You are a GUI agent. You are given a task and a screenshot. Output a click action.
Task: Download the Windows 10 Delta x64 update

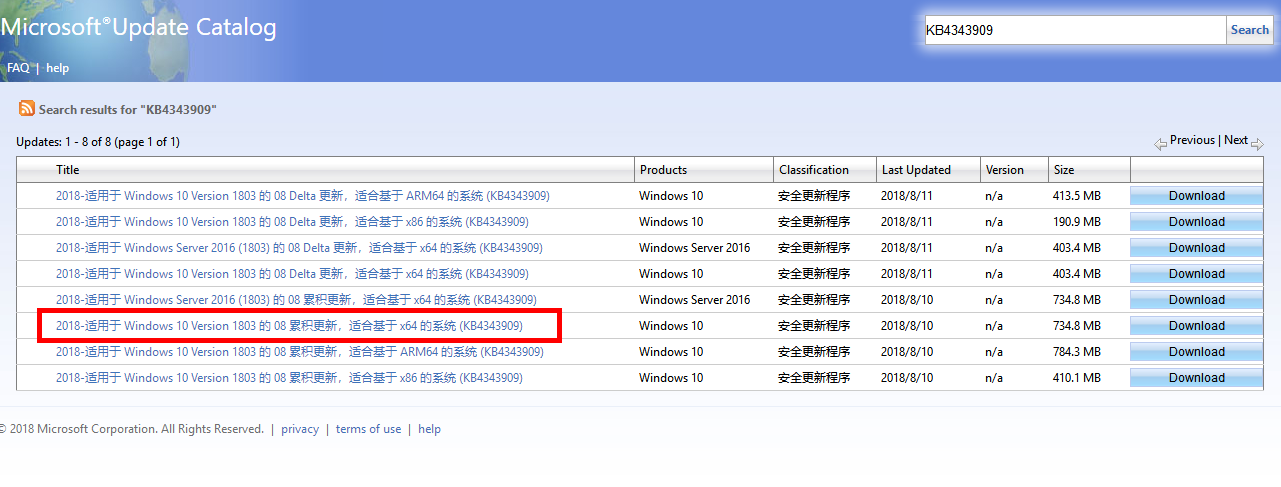click(1197, 274)
